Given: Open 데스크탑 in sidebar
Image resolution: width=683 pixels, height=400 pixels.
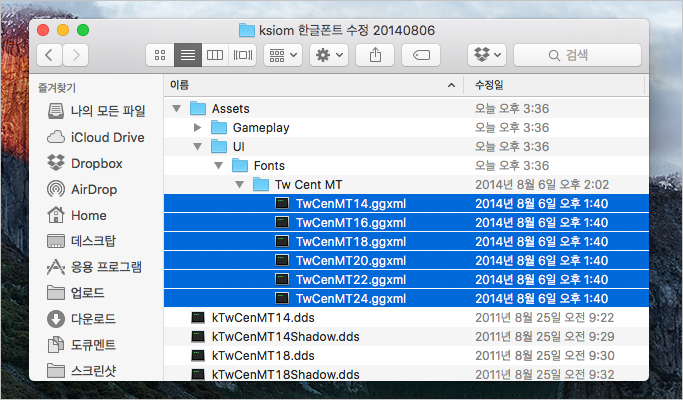Looking at the screenshot, I should (x=81, y=241).
